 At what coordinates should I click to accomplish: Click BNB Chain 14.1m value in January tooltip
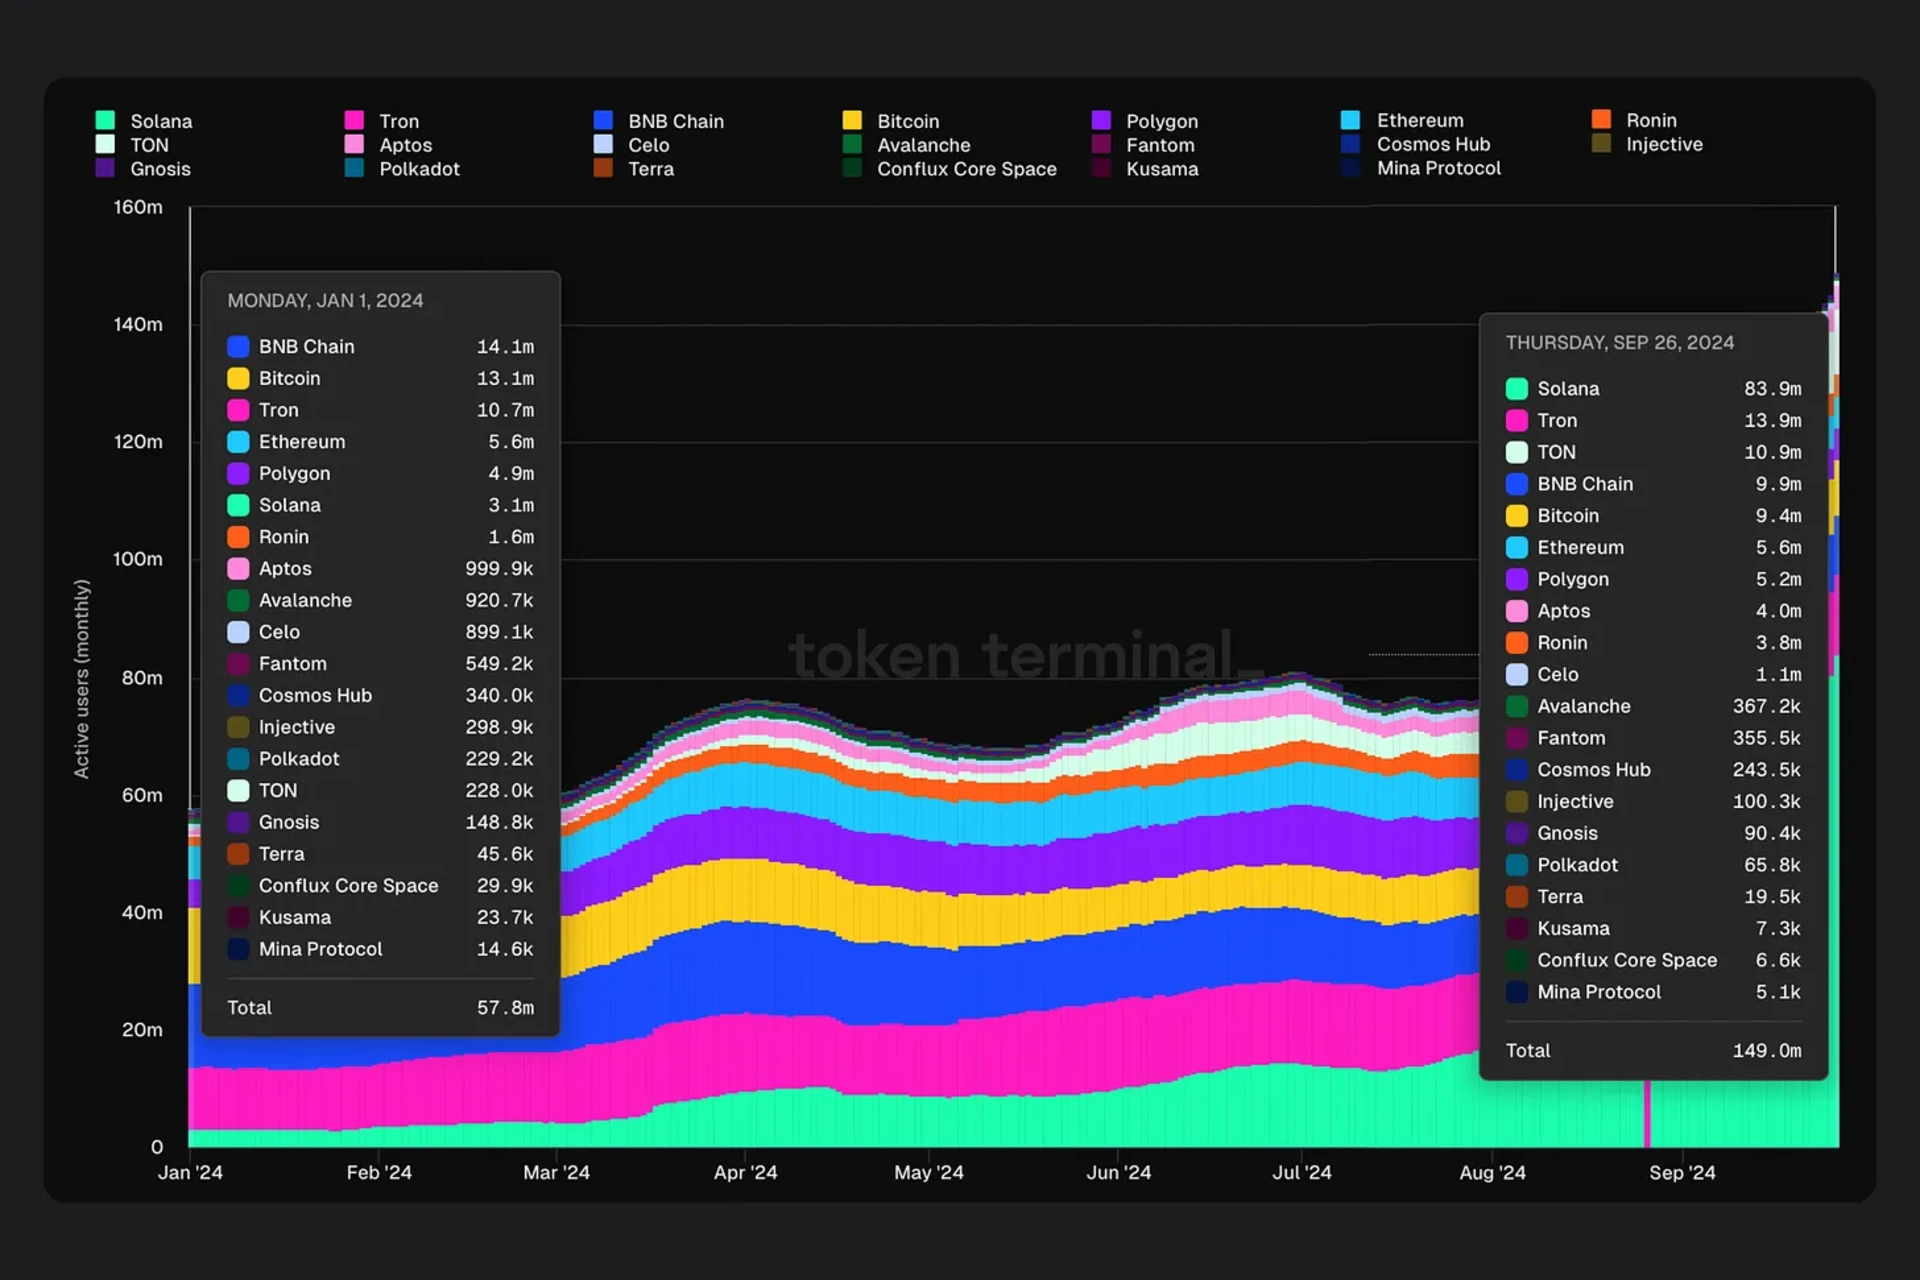click(505, 346)
